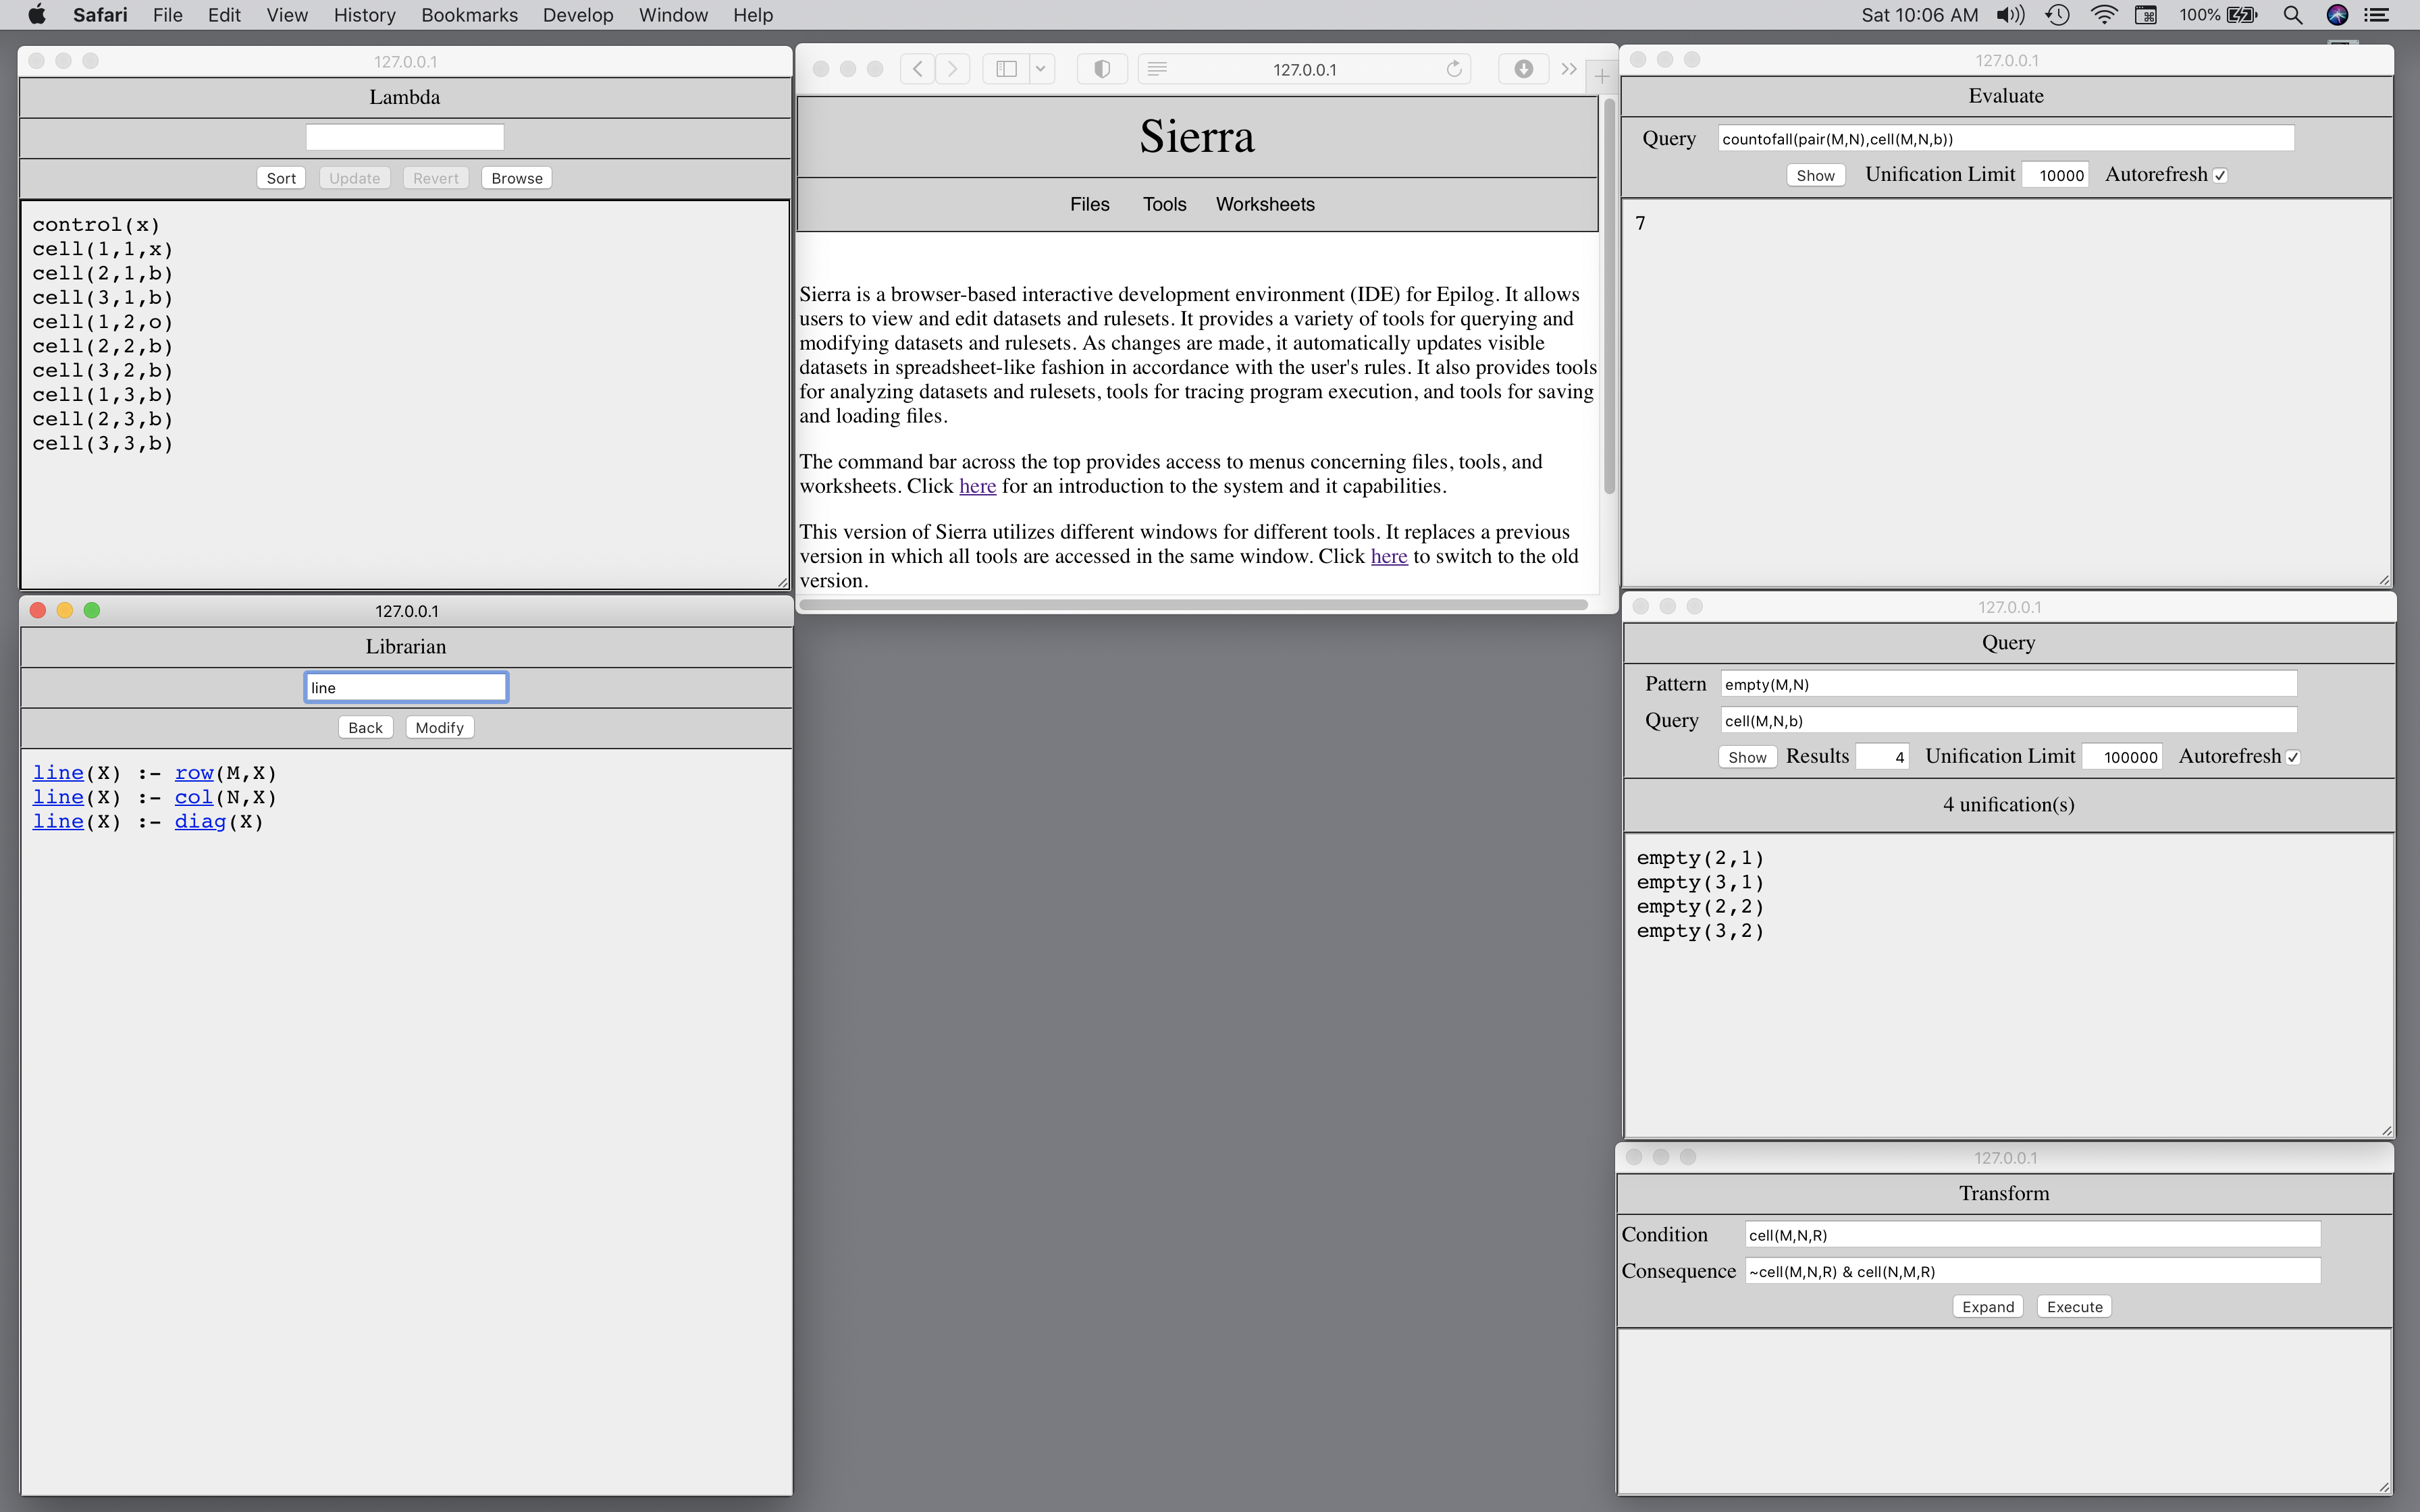Expand the sidebar button dropdown chevron

(1041, 69)
